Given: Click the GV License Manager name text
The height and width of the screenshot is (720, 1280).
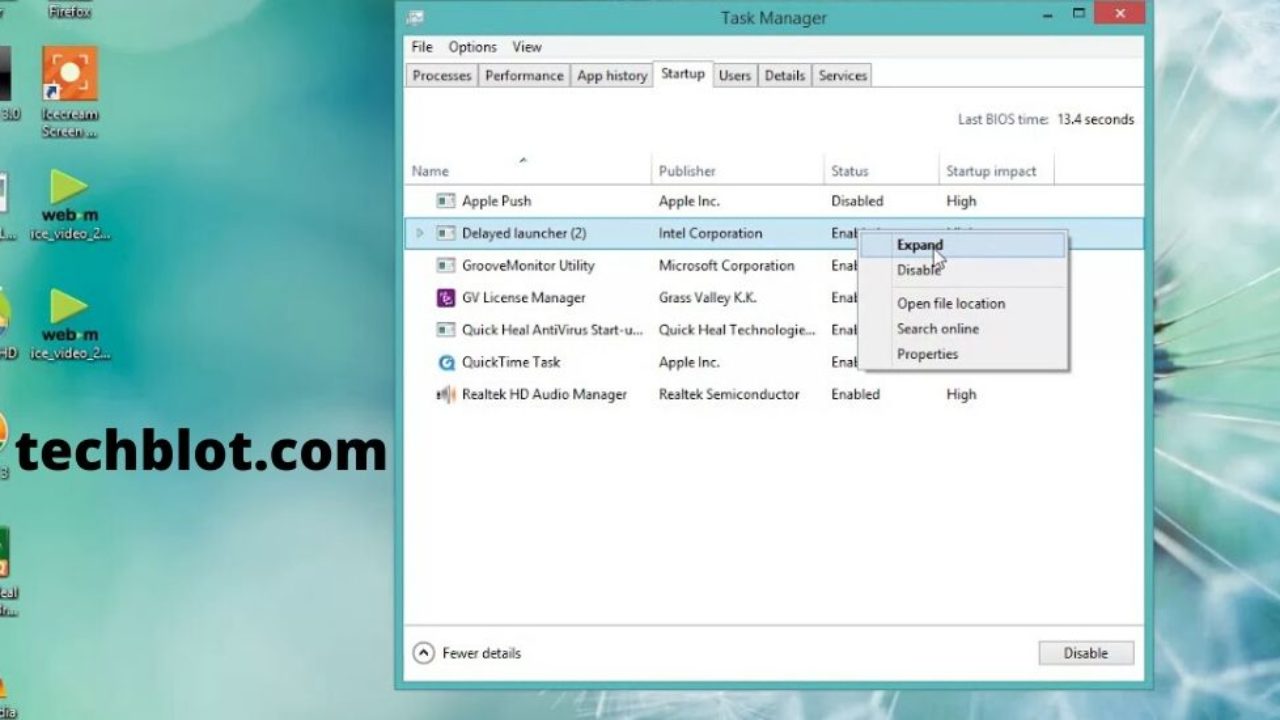Looking at the screenshot, I should point(524,297).
